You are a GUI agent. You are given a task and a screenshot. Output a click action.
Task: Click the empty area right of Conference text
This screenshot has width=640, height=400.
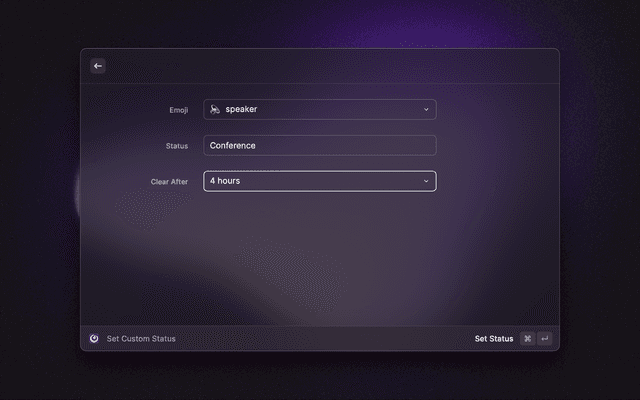click(x=350, y=145)
